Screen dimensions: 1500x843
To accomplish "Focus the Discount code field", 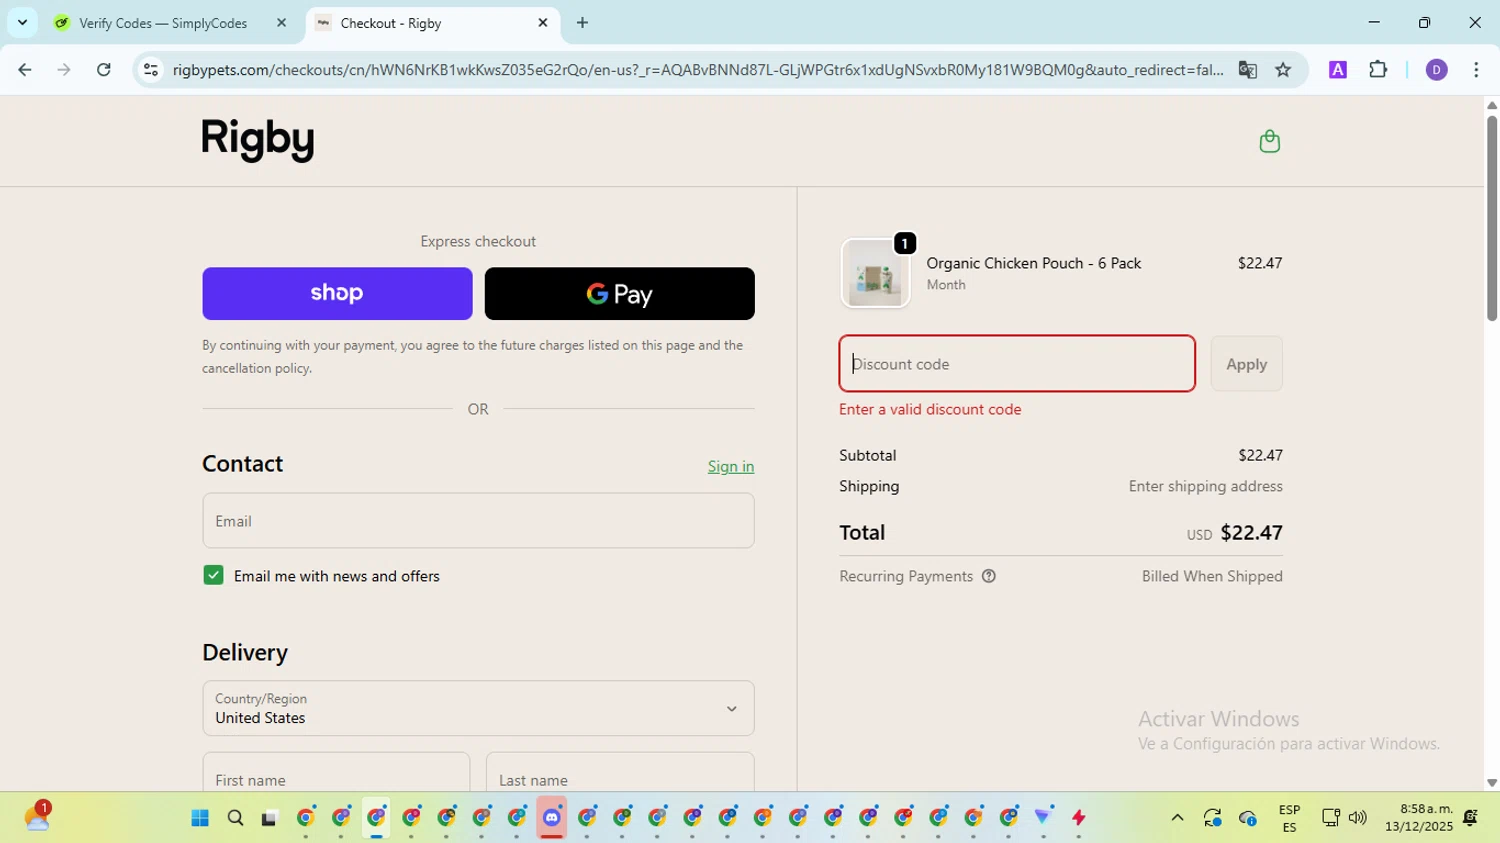I will [1017, 364].
